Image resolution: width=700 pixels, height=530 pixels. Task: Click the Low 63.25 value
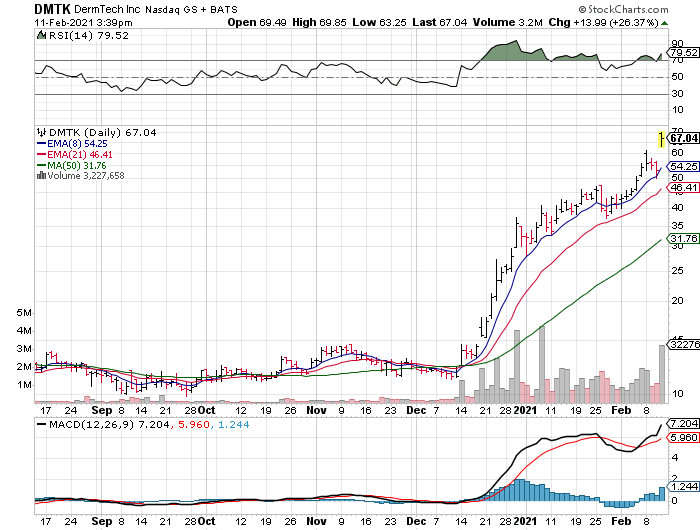[379, 22]
